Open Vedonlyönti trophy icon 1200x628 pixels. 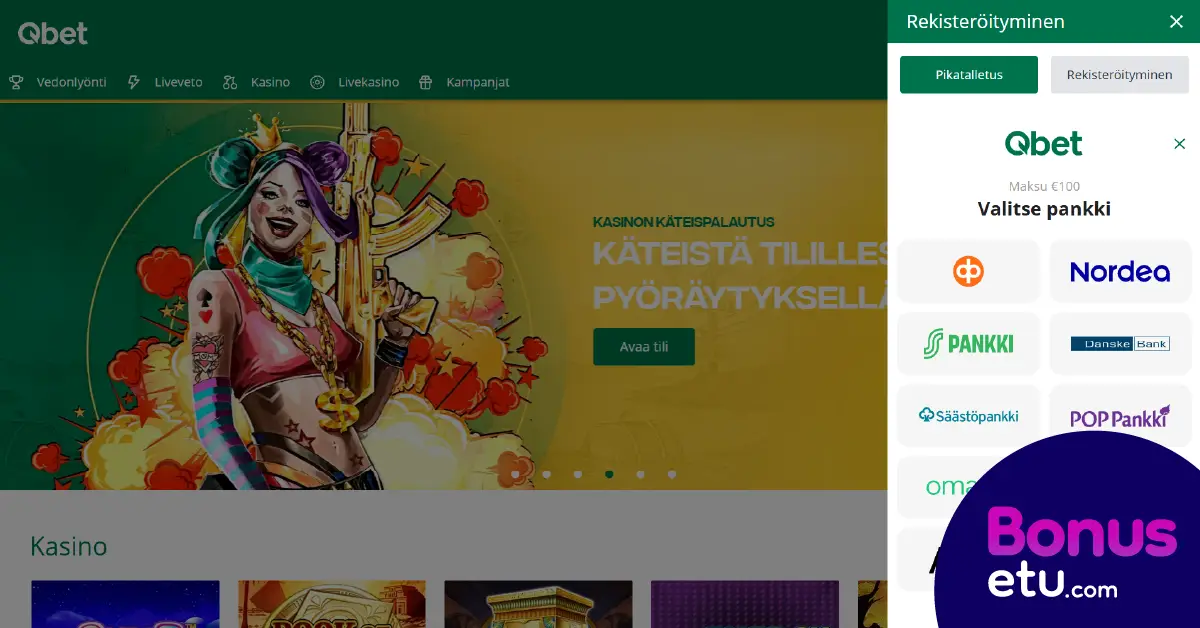tap(16, 82)
